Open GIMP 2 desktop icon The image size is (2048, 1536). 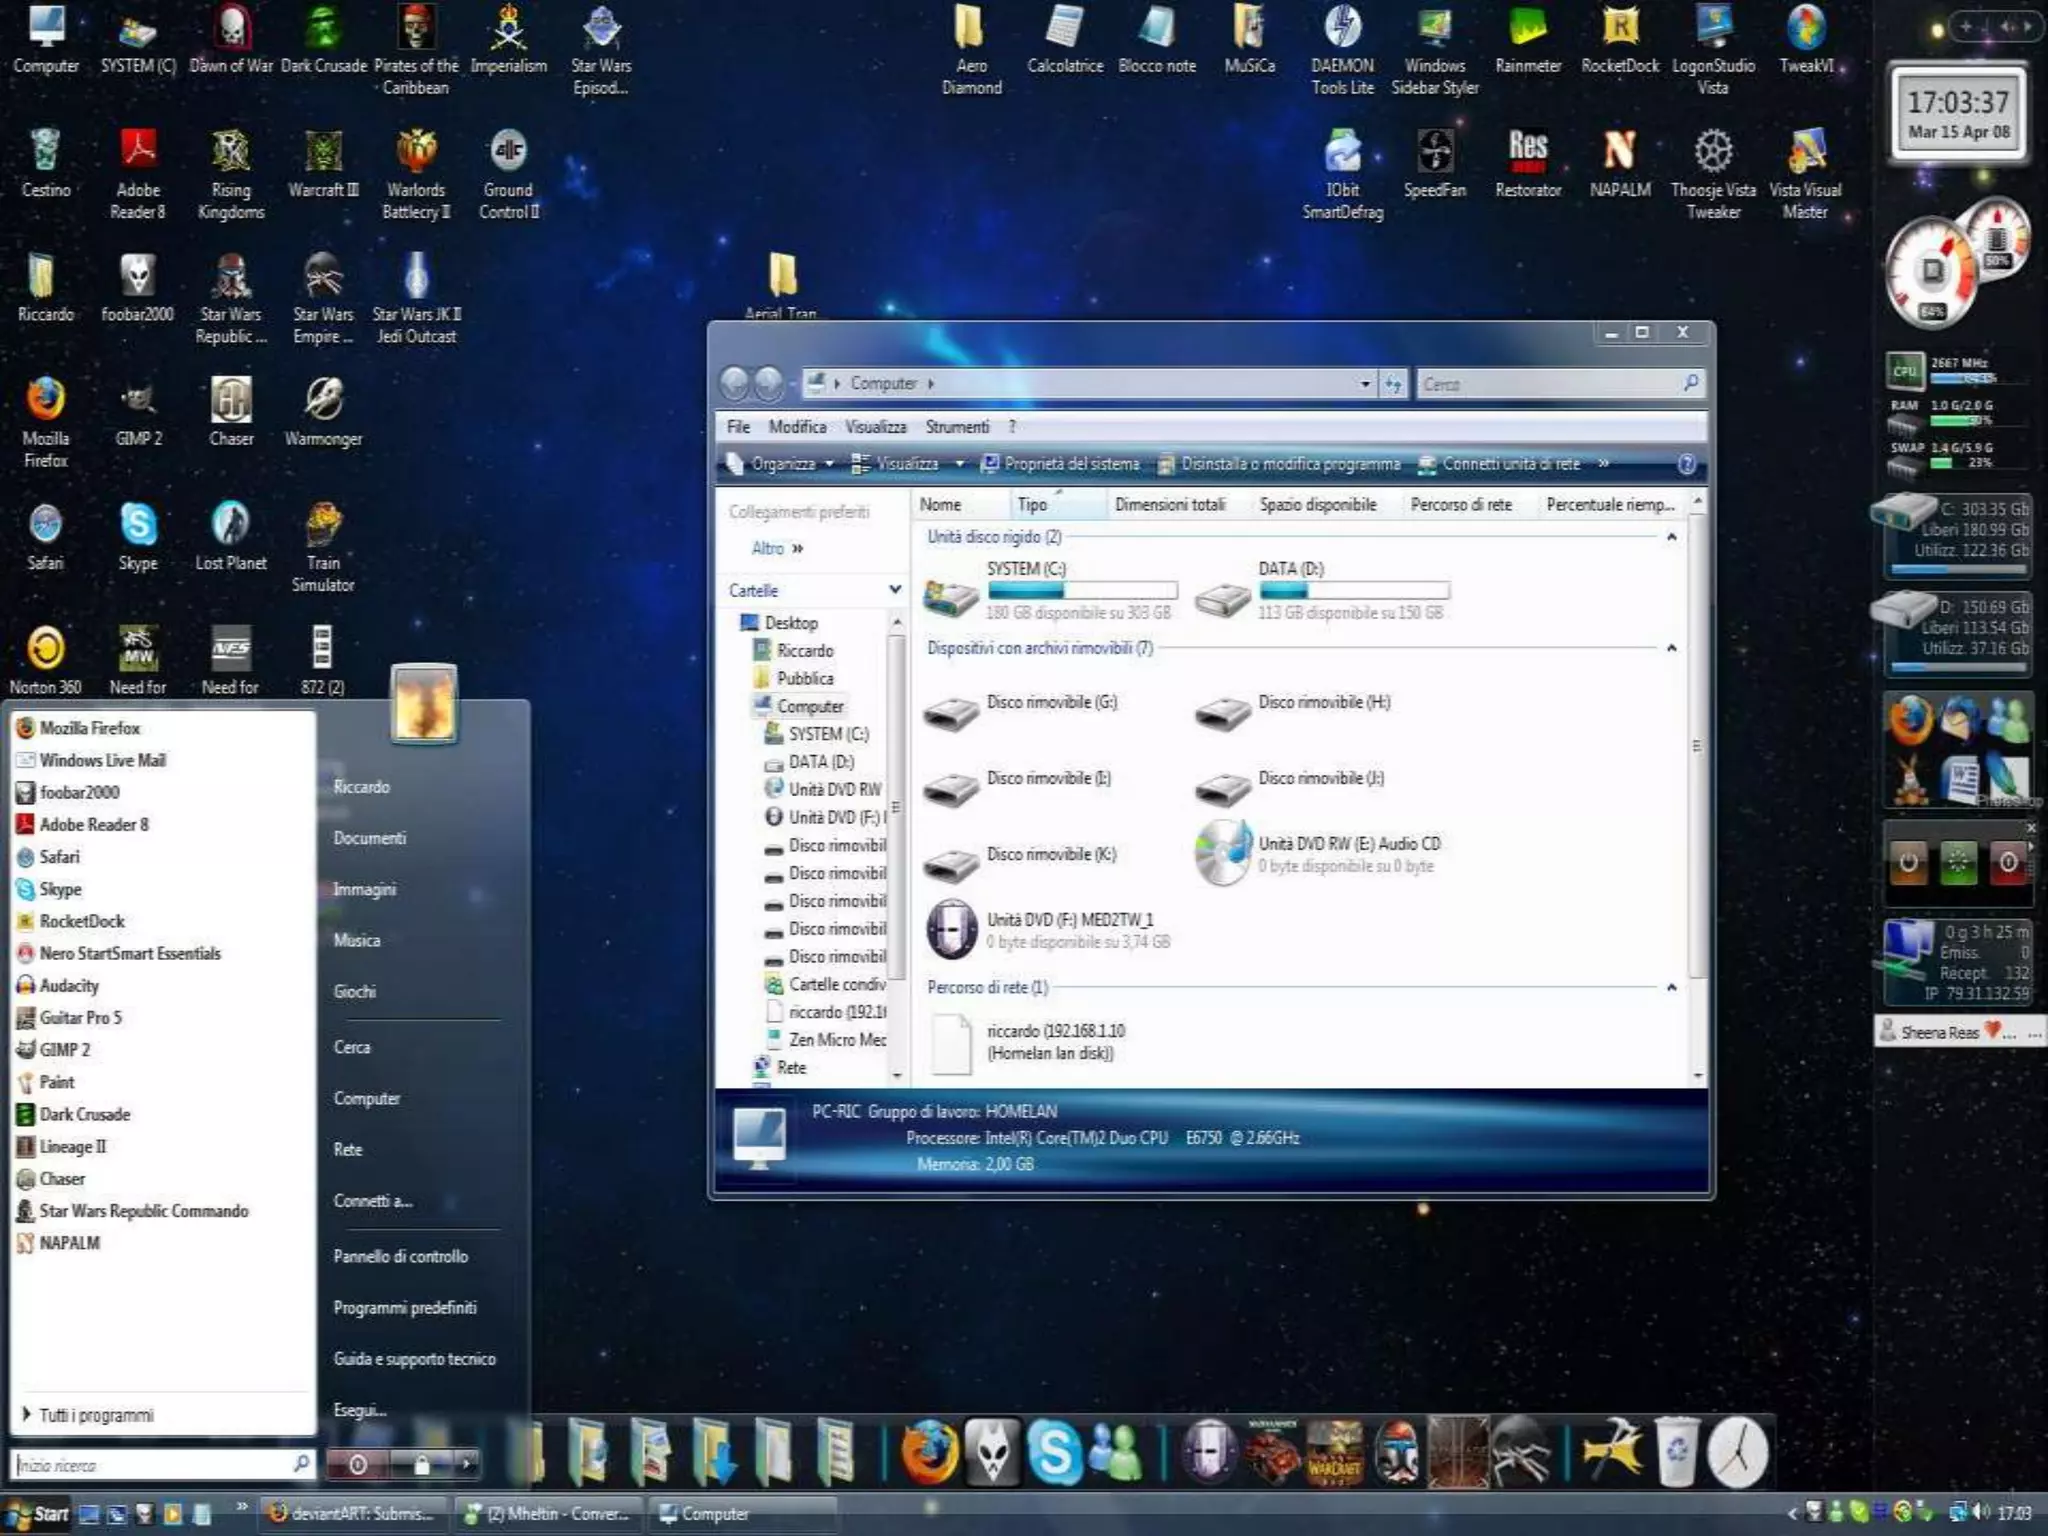[138, 402]
